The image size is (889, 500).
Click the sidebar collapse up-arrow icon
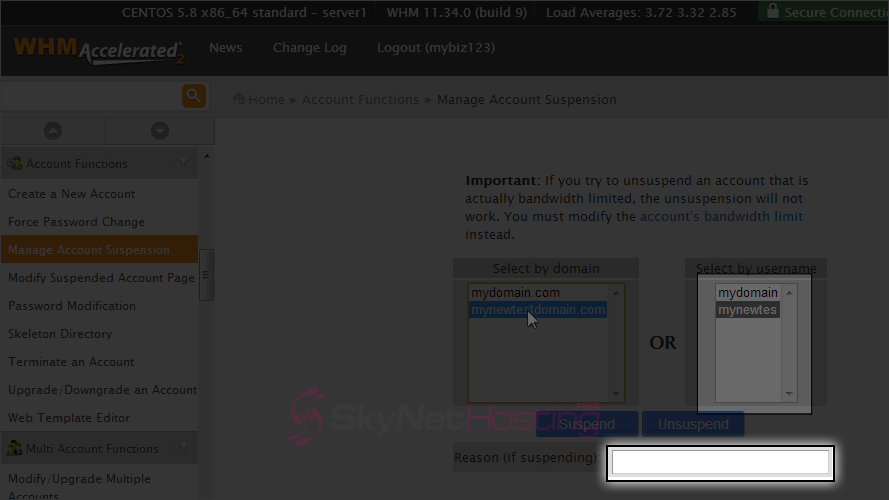pyautogui.click(x=53, y=131)
